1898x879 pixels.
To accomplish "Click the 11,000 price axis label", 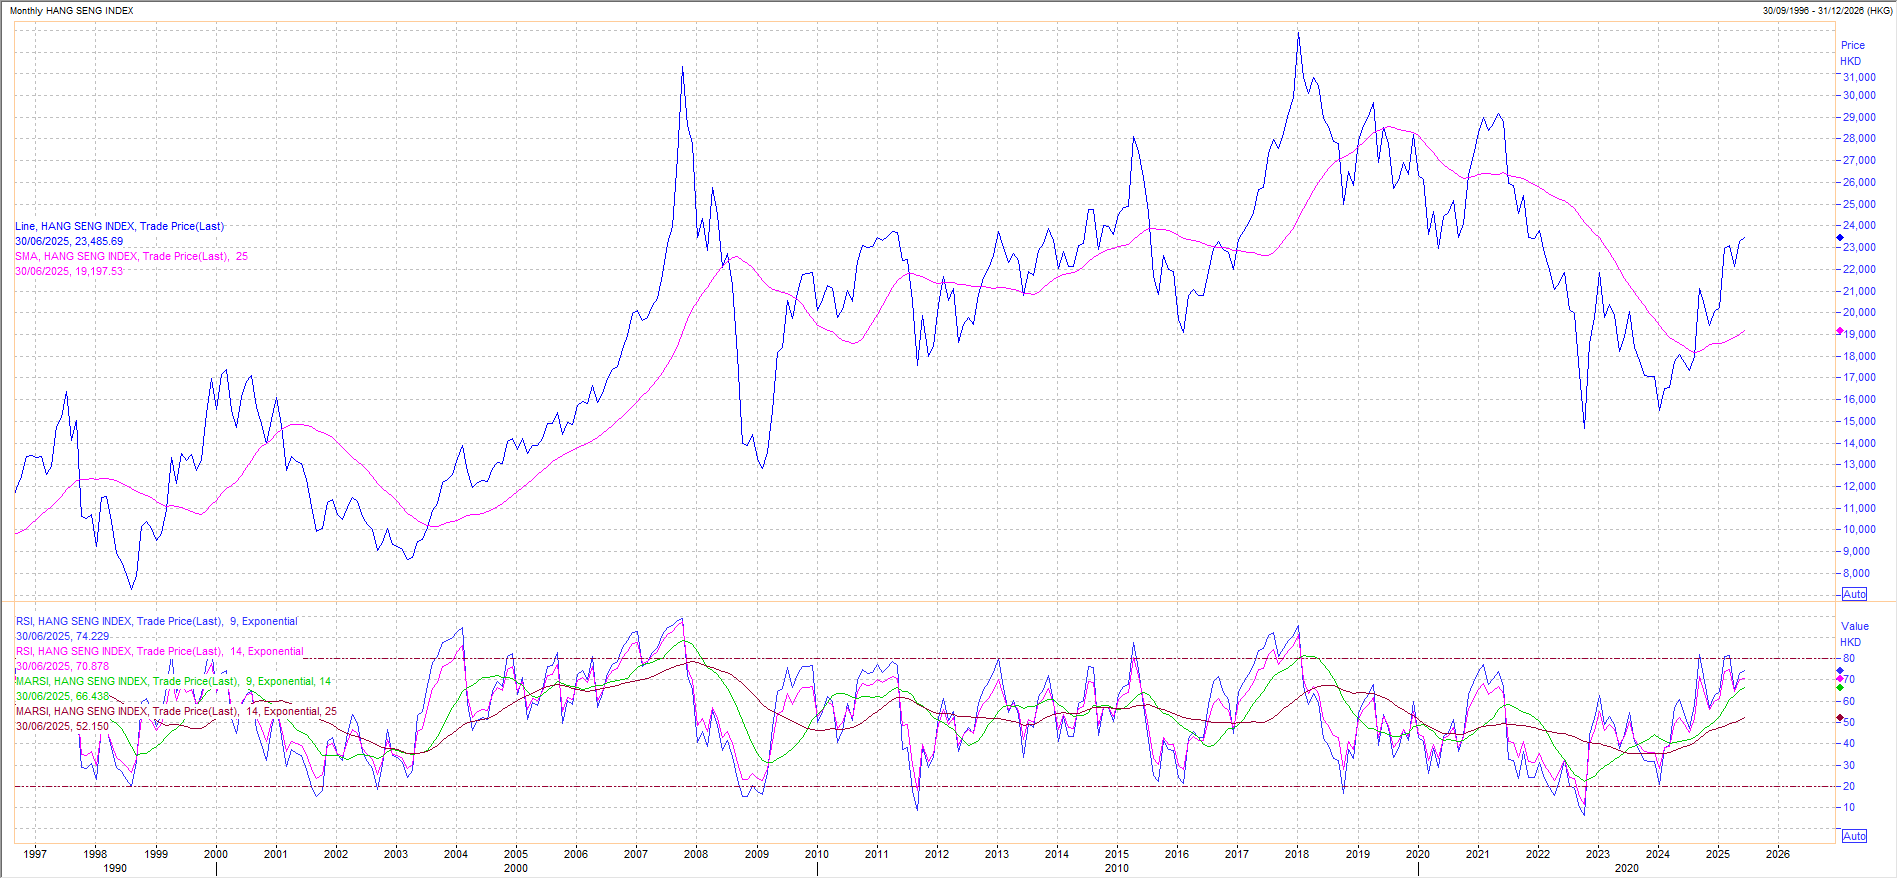I will [1859, 508].
